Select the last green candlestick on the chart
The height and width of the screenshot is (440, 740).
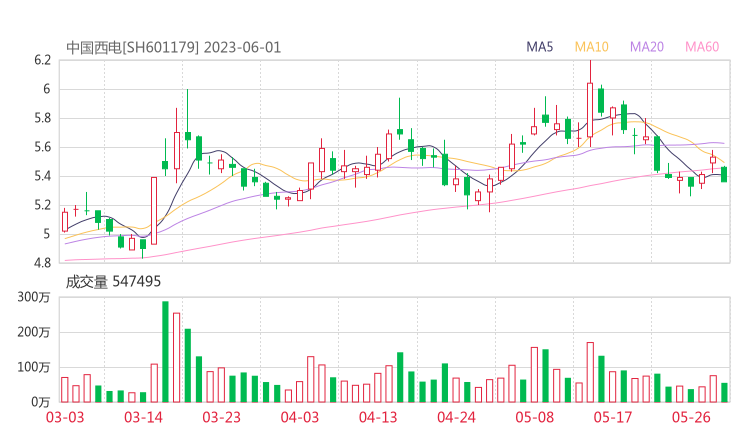pyautogui.click(x=724, y=174)
